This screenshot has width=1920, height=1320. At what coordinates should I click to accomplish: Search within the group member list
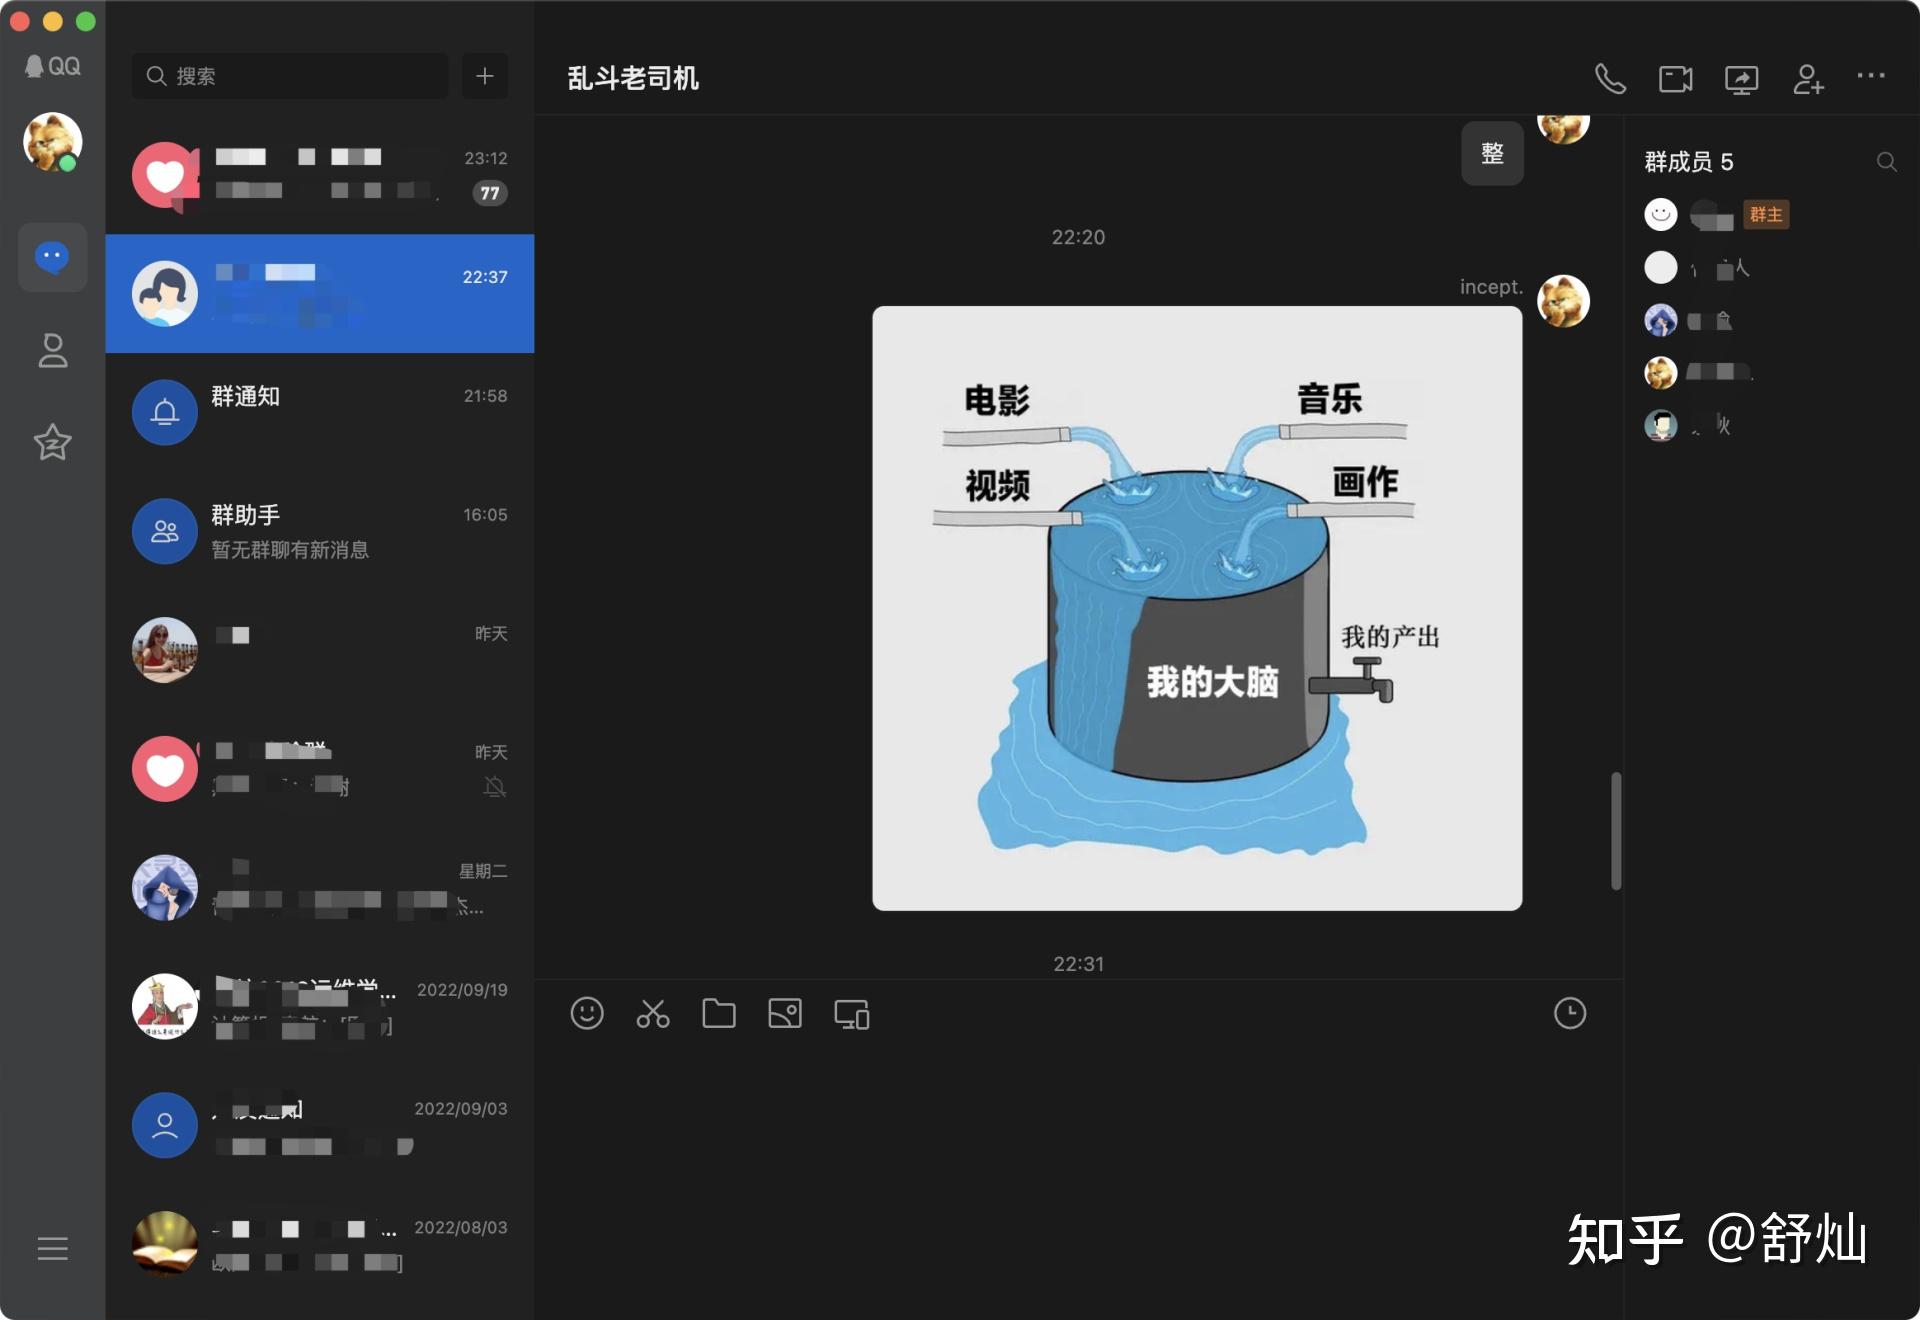click(x=1887, y=162)
